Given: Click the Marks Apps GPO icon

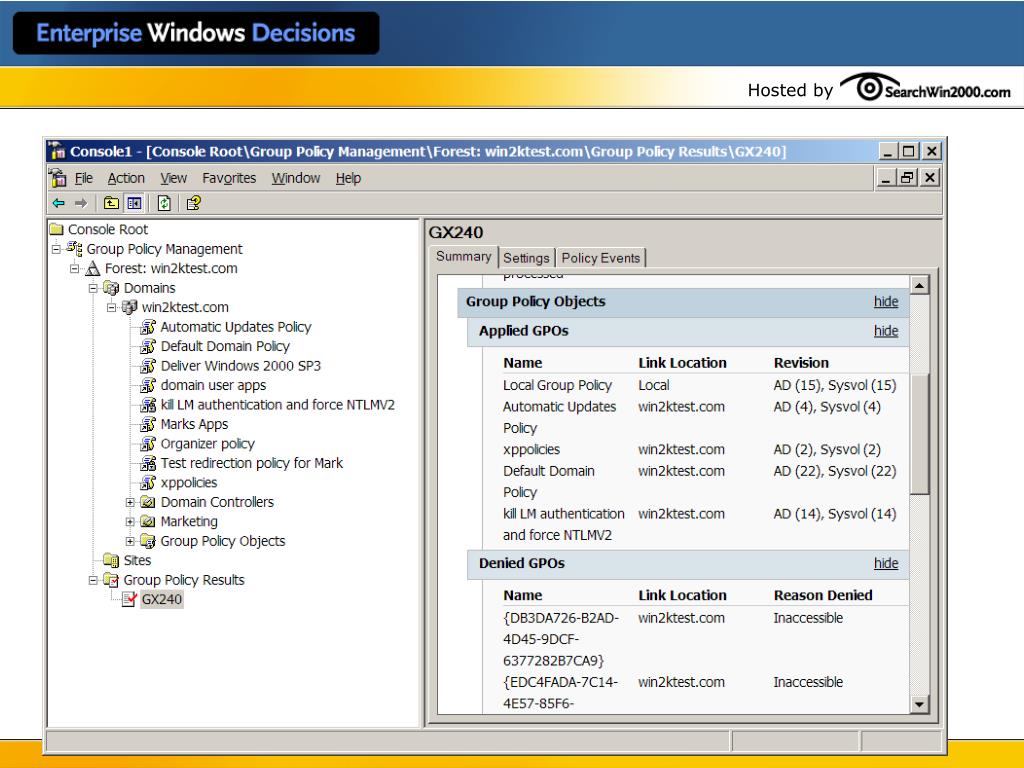Looking at the screenshot, I should point(148,424).
